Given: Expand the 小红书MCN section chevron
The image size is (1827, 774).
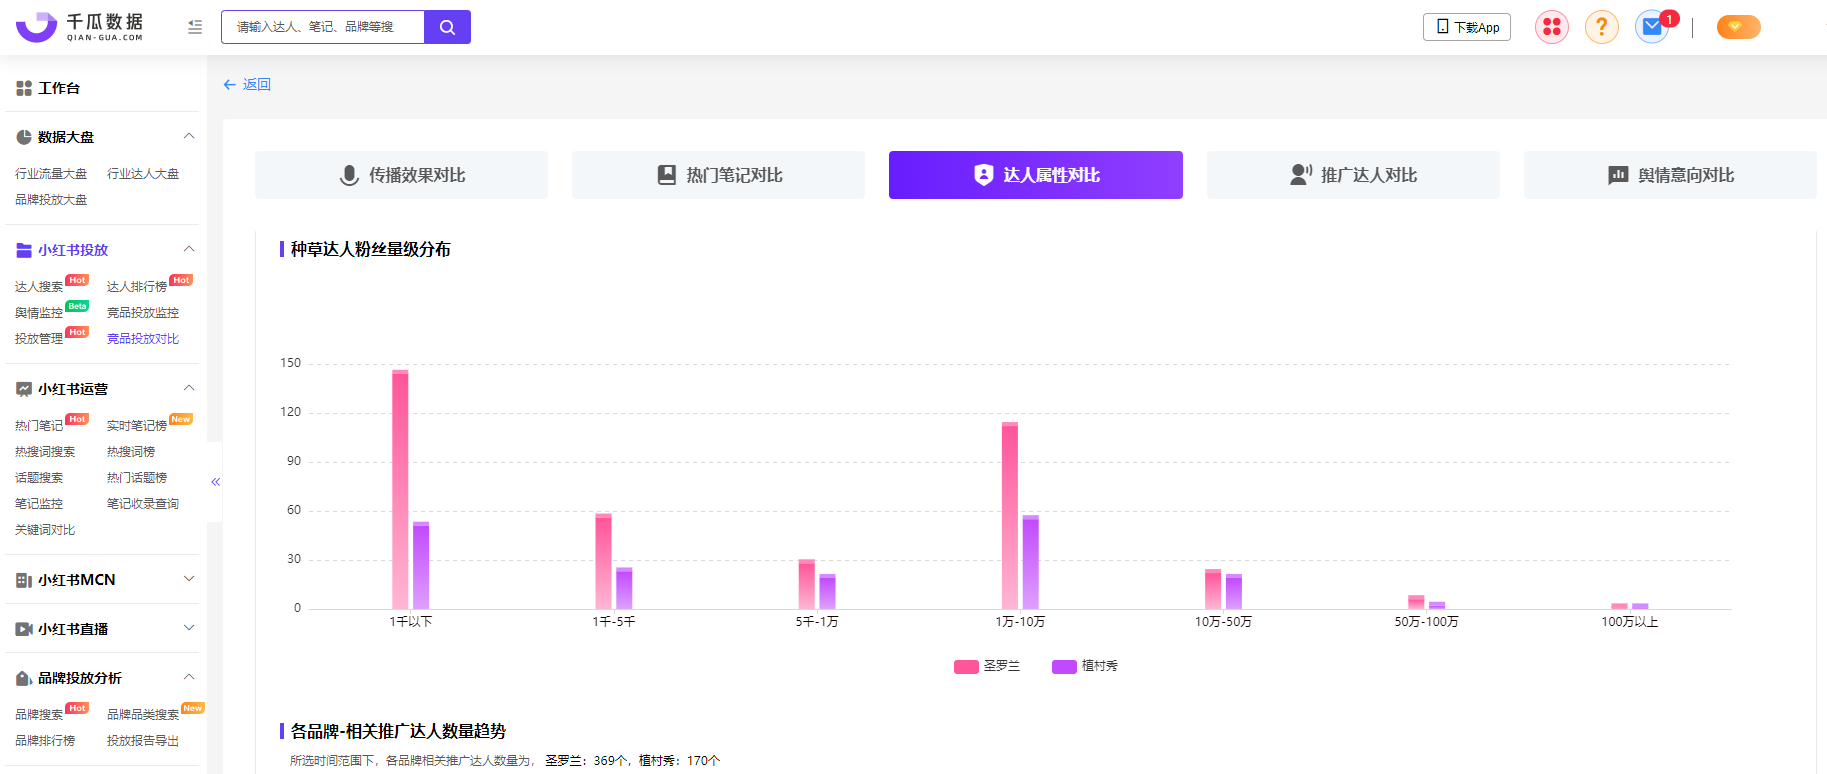Looking at the screenshot, I should [189, 579].
